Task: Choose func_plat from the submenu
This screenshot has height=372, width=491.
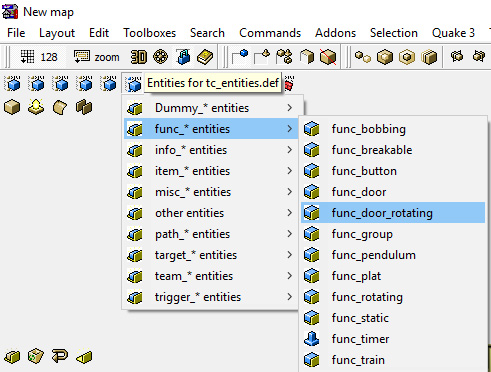Action: [393, 276]
